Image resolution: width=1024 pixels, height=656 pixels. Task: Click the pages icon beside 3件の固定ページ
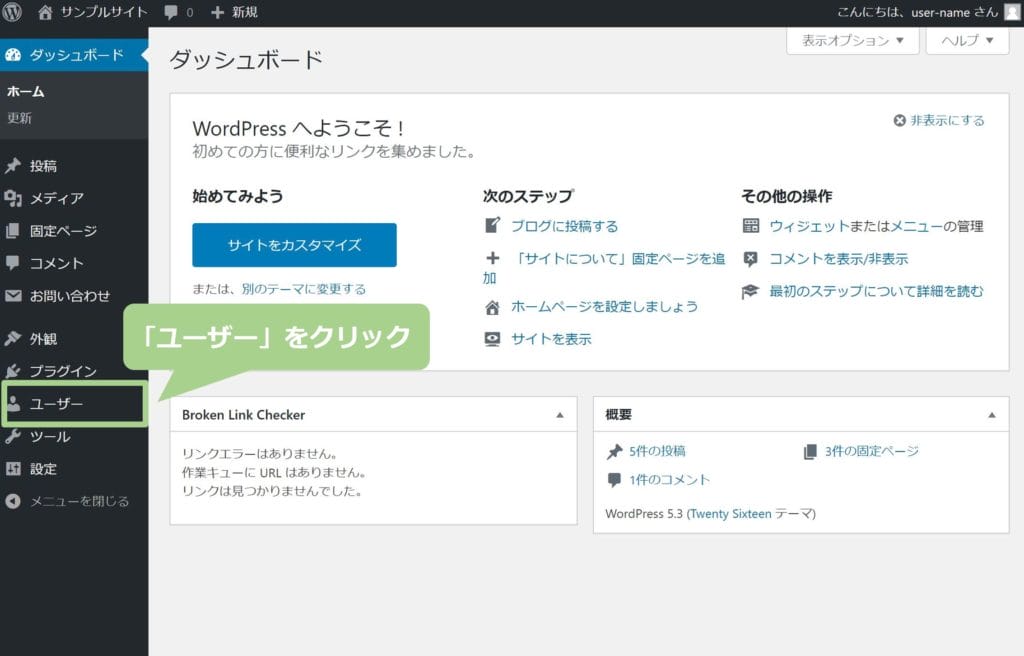point(810,451)
